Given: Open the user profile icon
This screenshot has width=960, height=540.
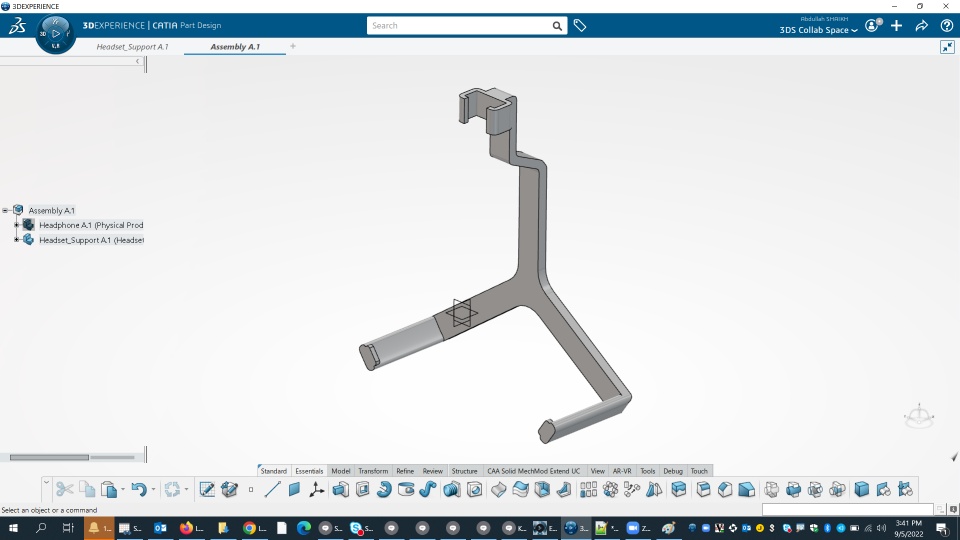Looking at the screenshot, I should pyautogui.click(x=872, y=26).
